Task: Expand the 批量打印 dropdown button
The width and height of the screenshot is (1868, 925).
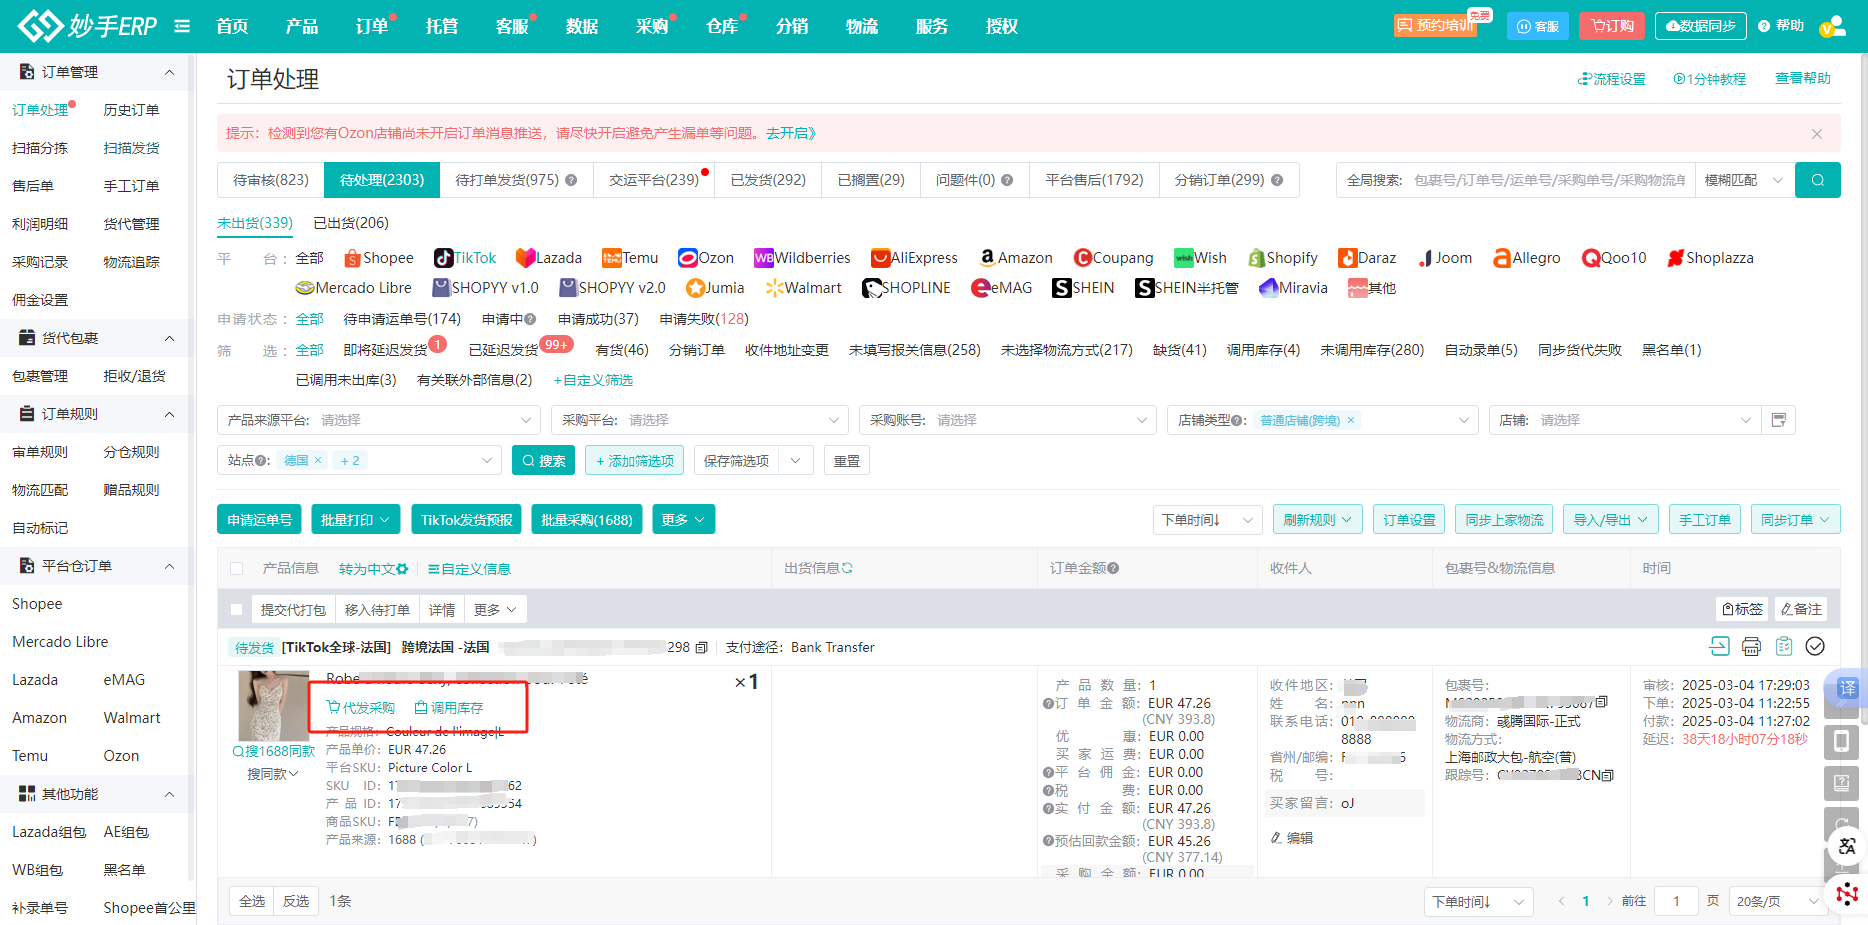Action: 356,520
